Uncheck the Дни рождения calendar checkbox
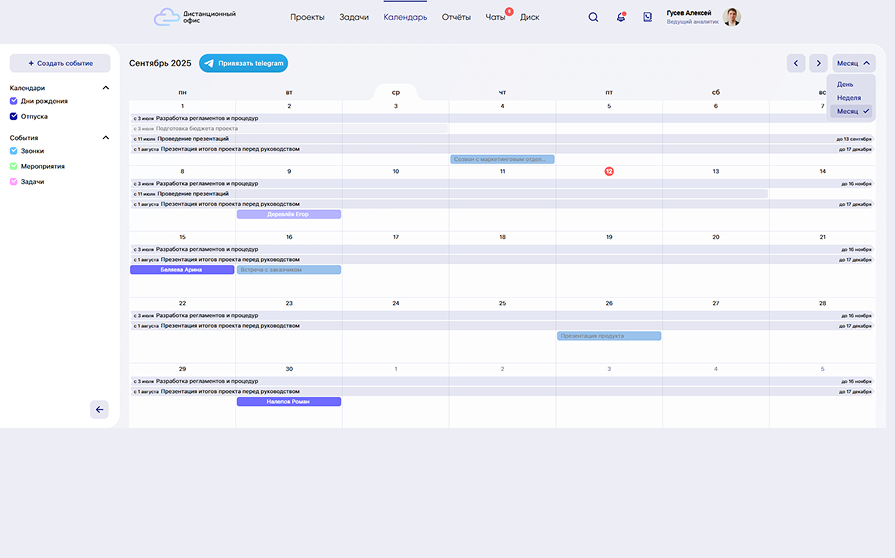 pyautogui.click(x=14, y=101)
